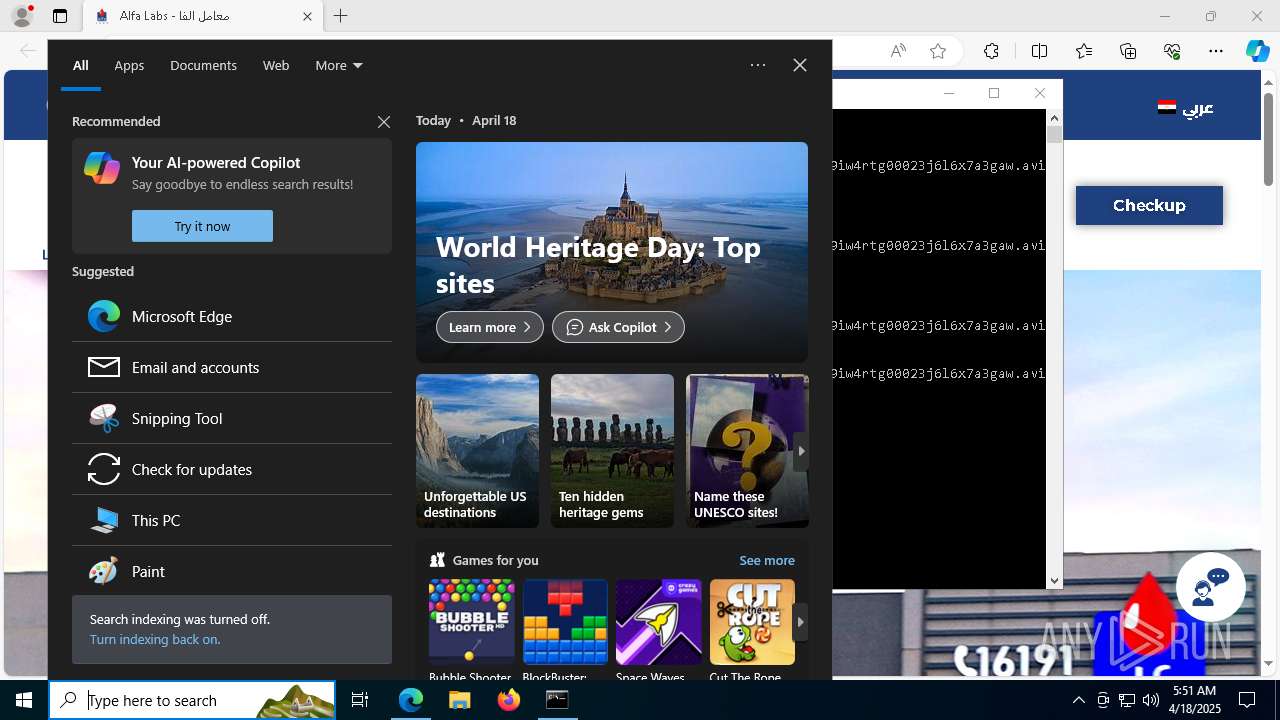
Task: Show next heritage article cards arrow
Action: 800,451
